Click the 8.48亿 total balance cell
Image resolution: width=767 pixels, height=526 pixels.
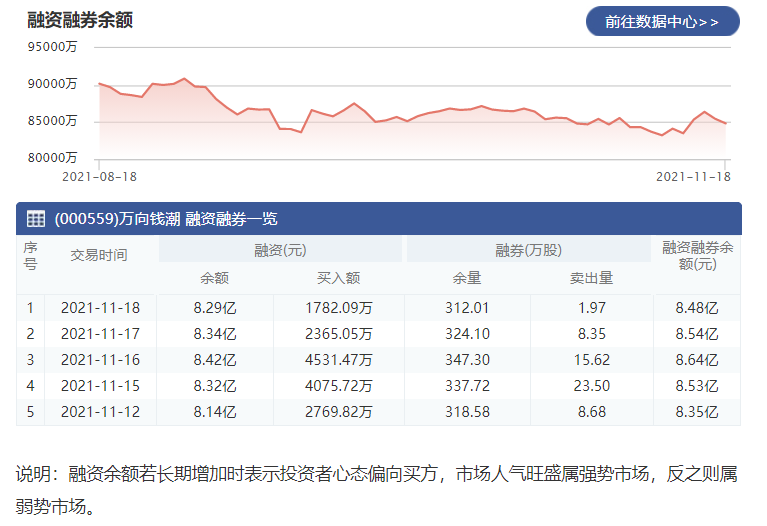(x=697, y=308)
